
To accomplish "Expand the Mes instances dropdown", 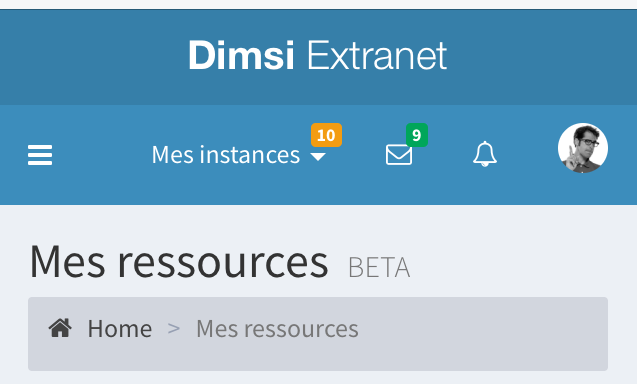I will click(239, 155).
